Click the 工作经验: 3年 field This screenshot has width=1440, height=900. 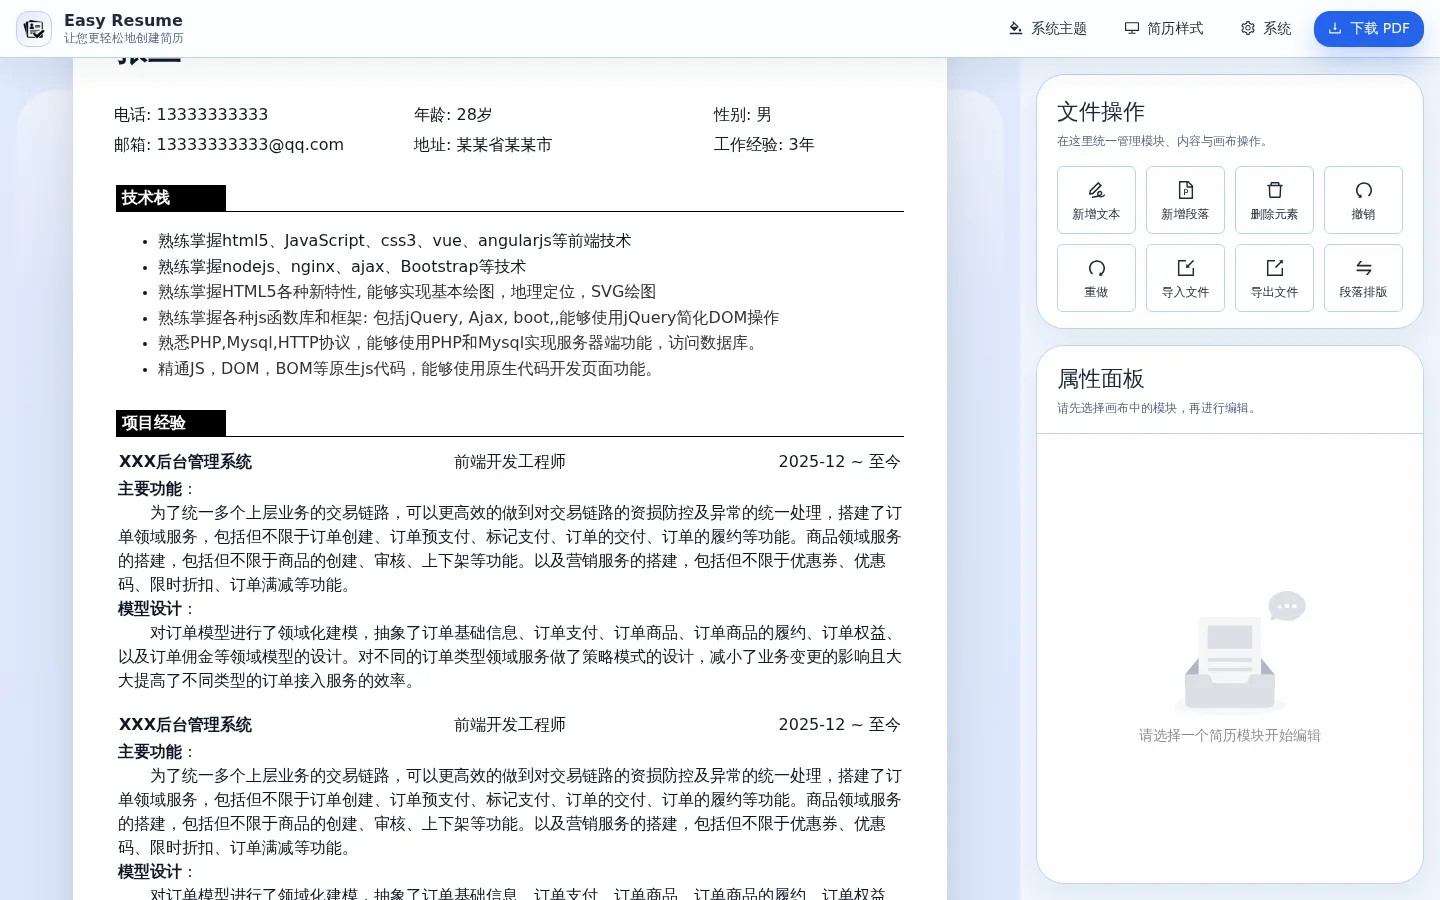(764, 145)
